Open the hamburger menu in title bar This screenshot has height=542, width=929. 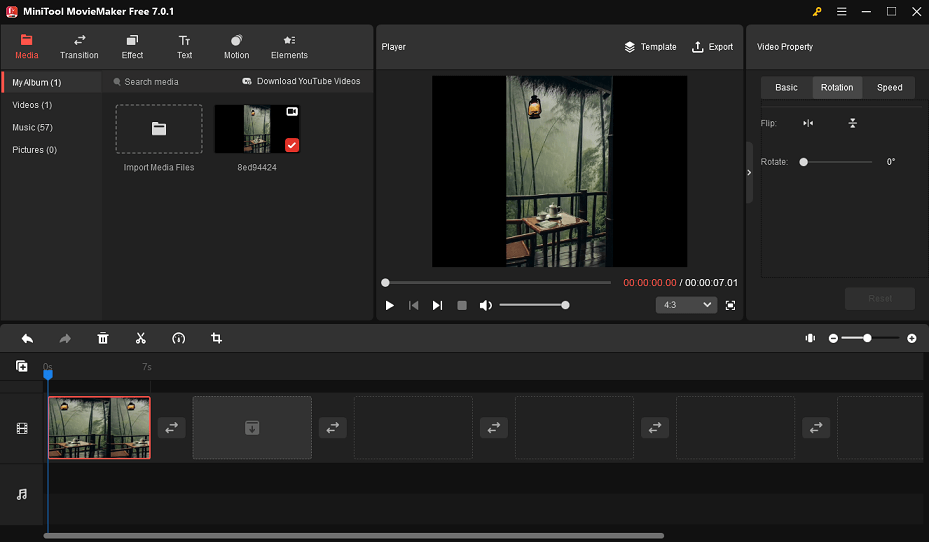pyautogui.click(x=841, y=12)
